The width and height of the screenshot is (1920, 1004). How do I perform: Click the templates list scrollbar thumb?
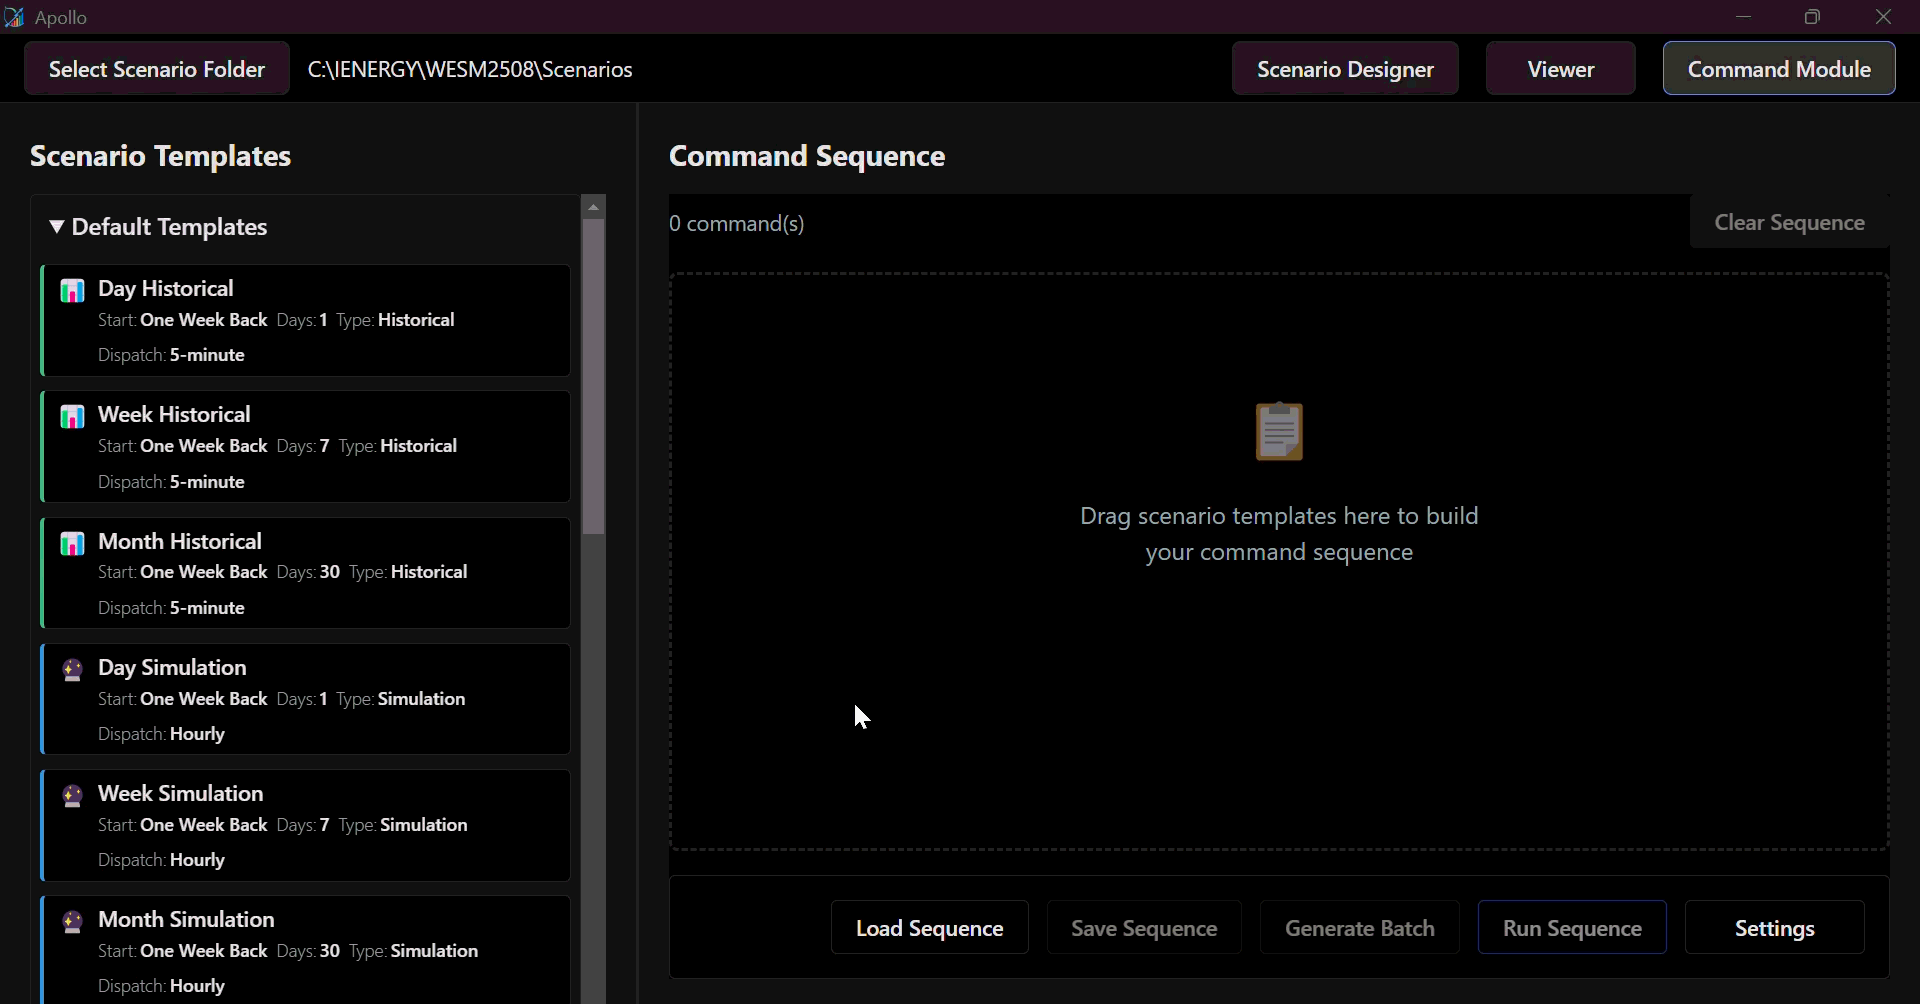coord(593,376)
